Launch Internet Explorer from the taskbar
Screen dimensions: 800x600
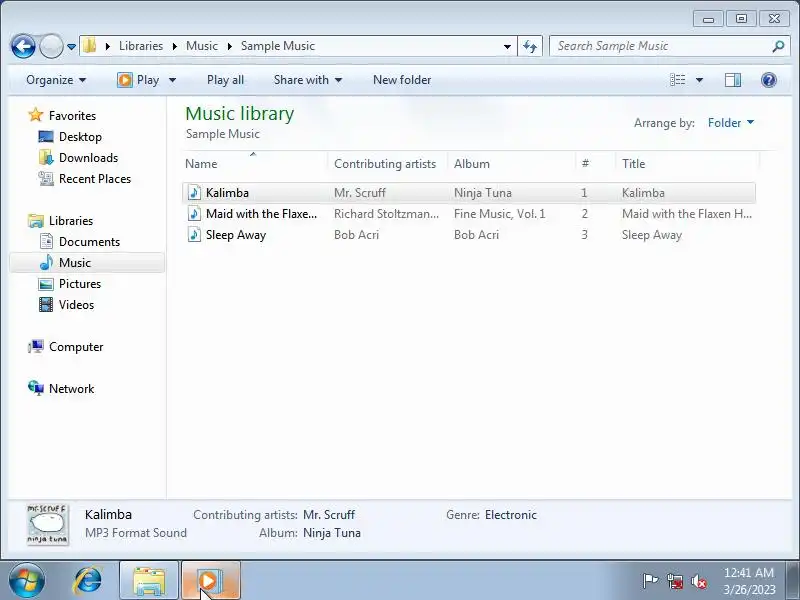tap(88, 580)
